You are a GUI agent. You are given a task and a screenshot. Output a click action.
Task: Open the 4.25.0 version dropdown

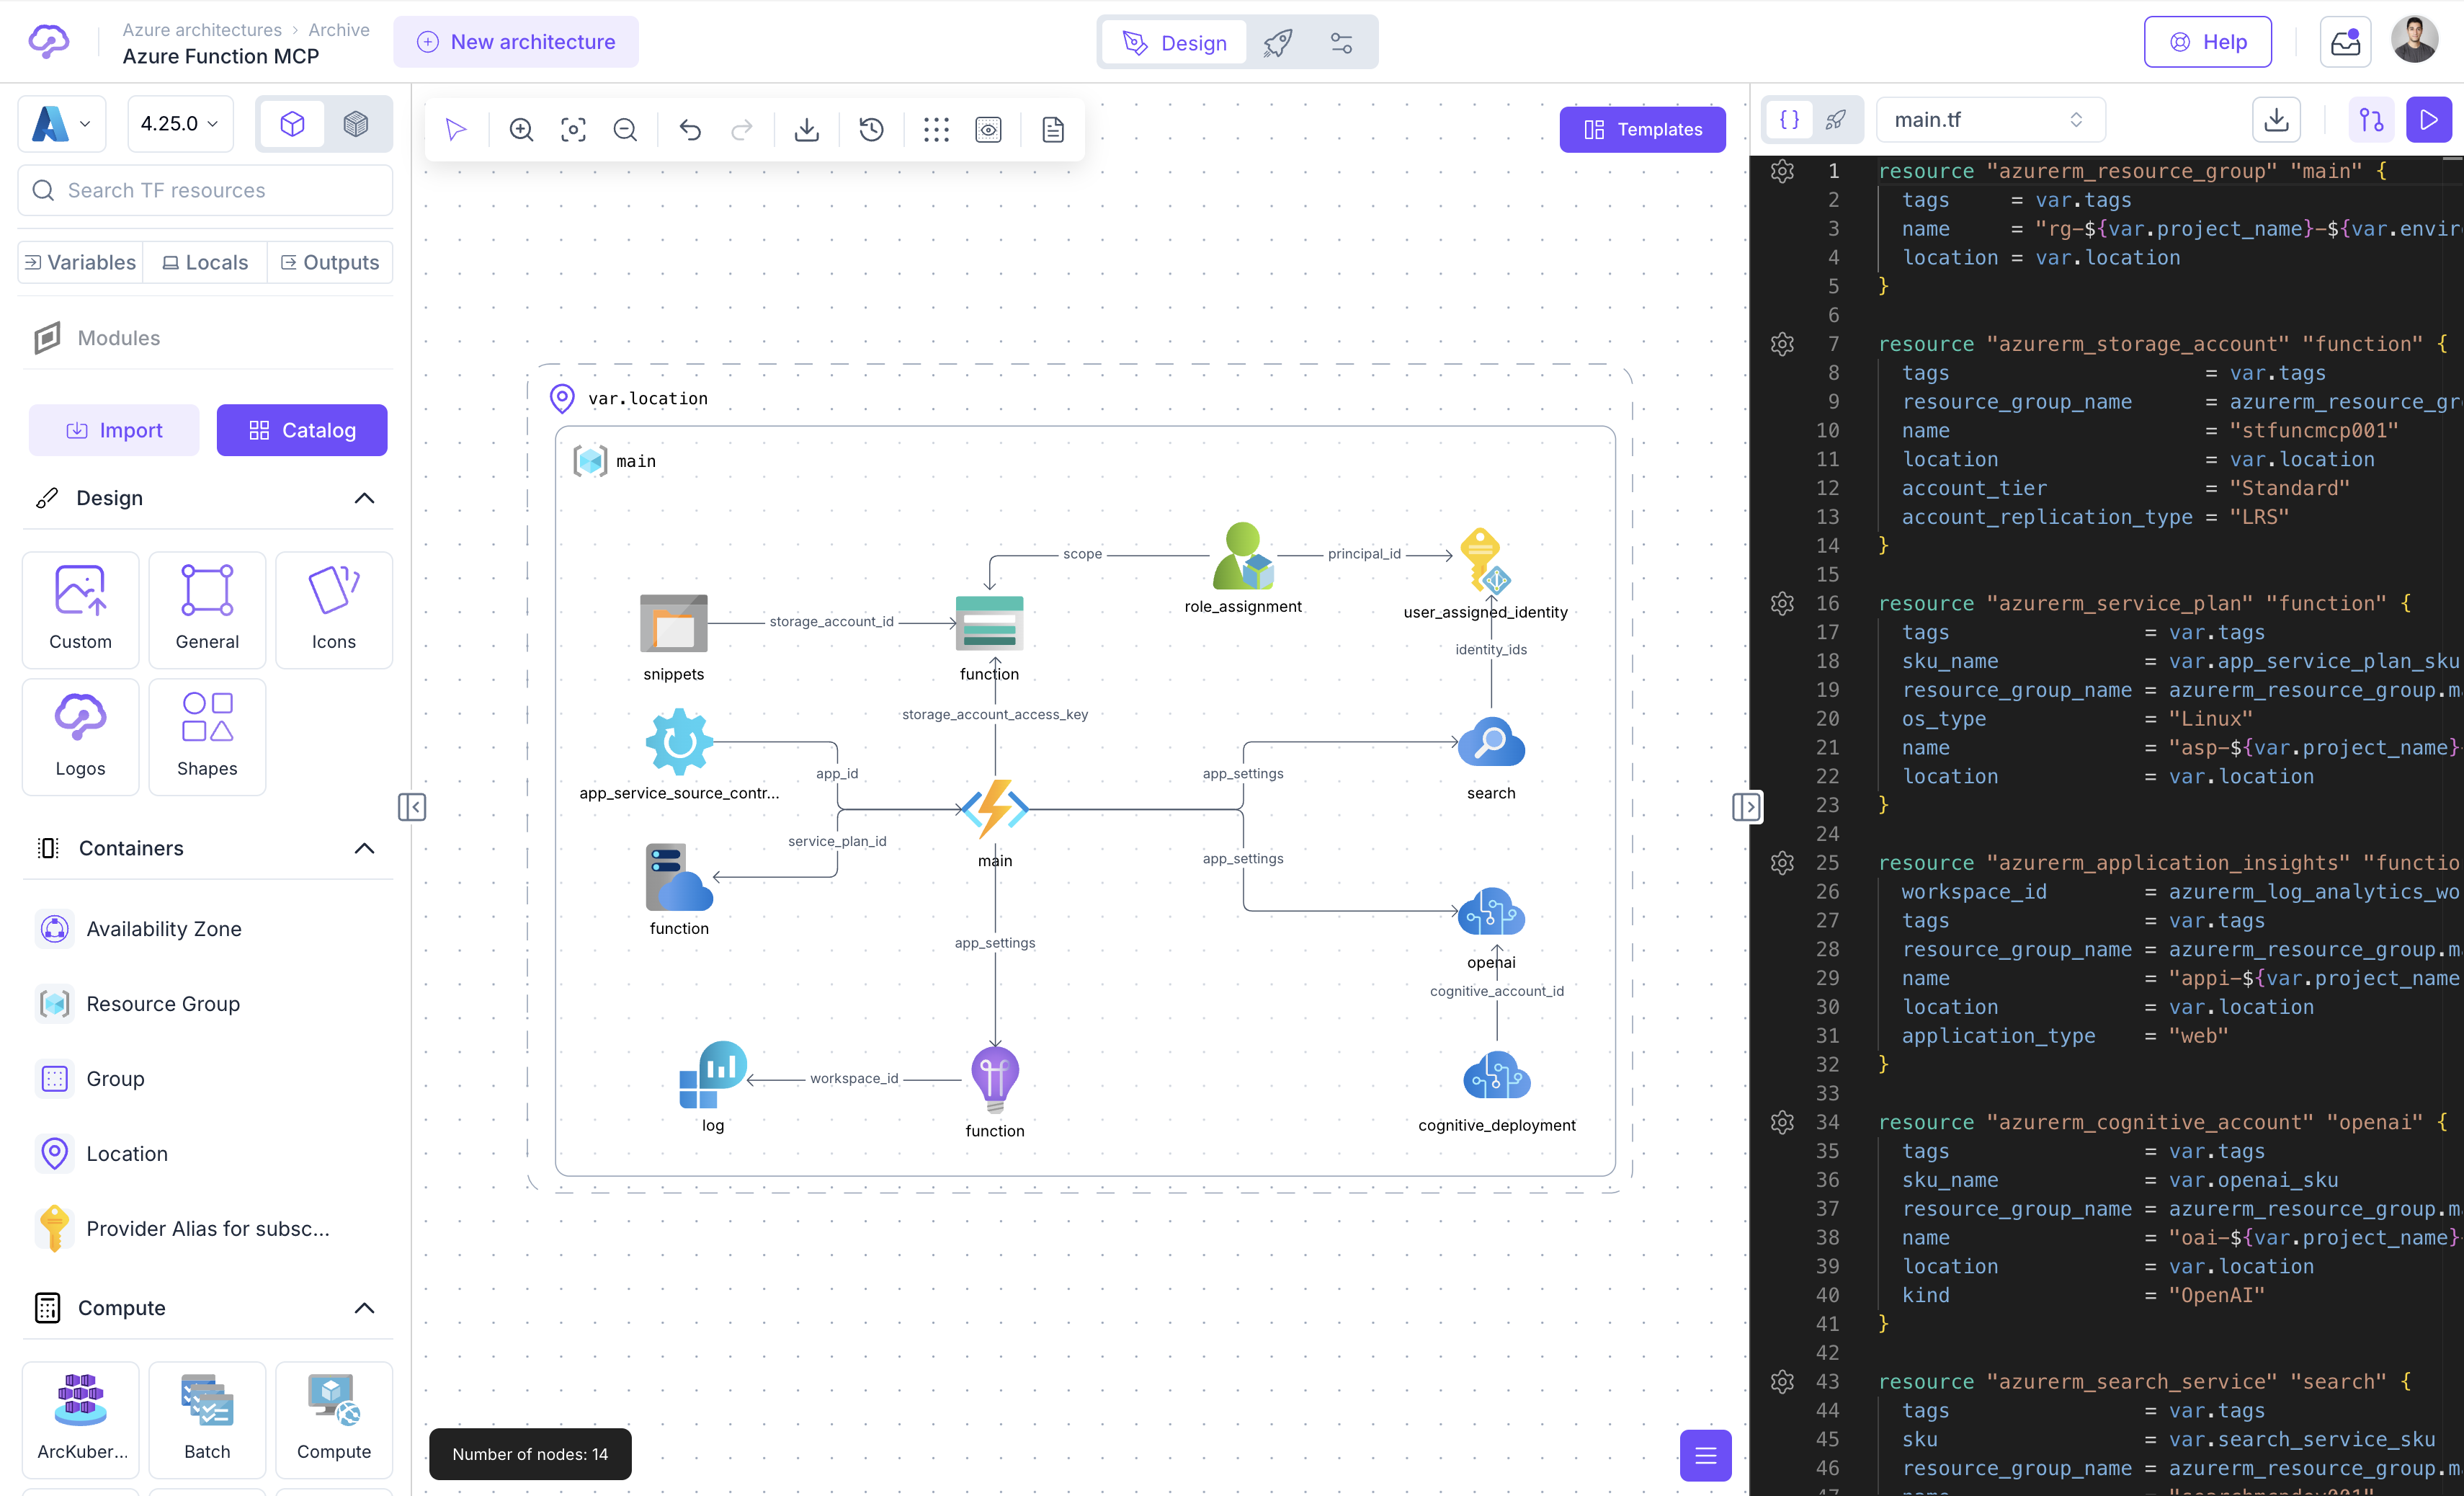pyautogui.click(x=180, y=124)
